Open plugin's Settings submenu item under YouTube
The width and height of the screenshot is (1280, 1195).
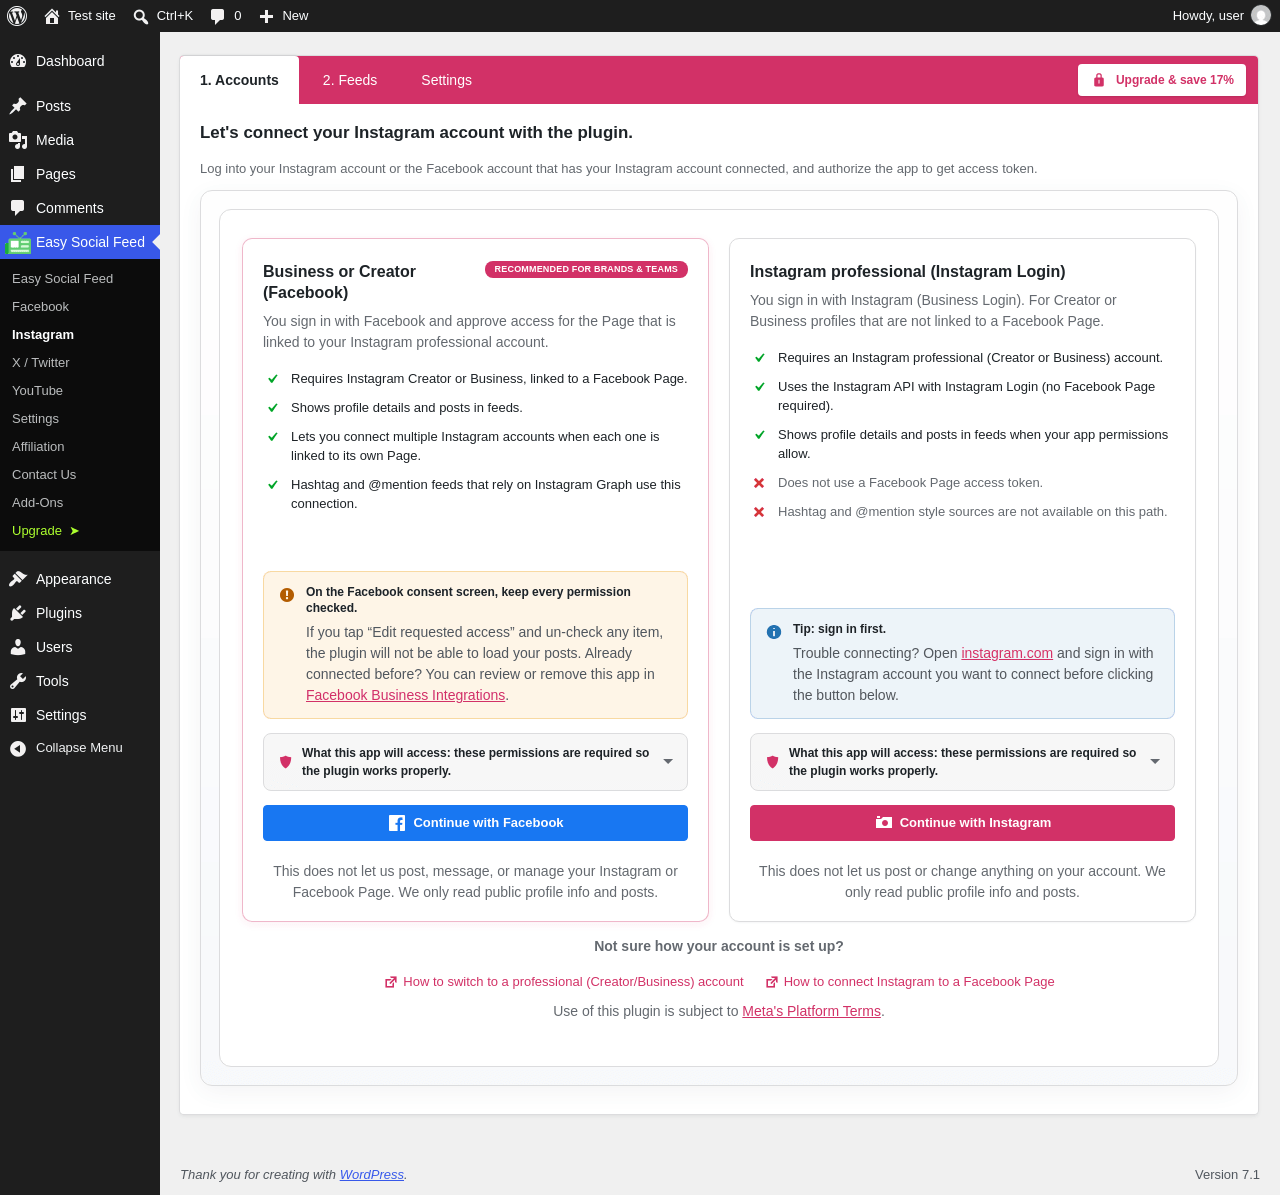[x=35, y=419]
